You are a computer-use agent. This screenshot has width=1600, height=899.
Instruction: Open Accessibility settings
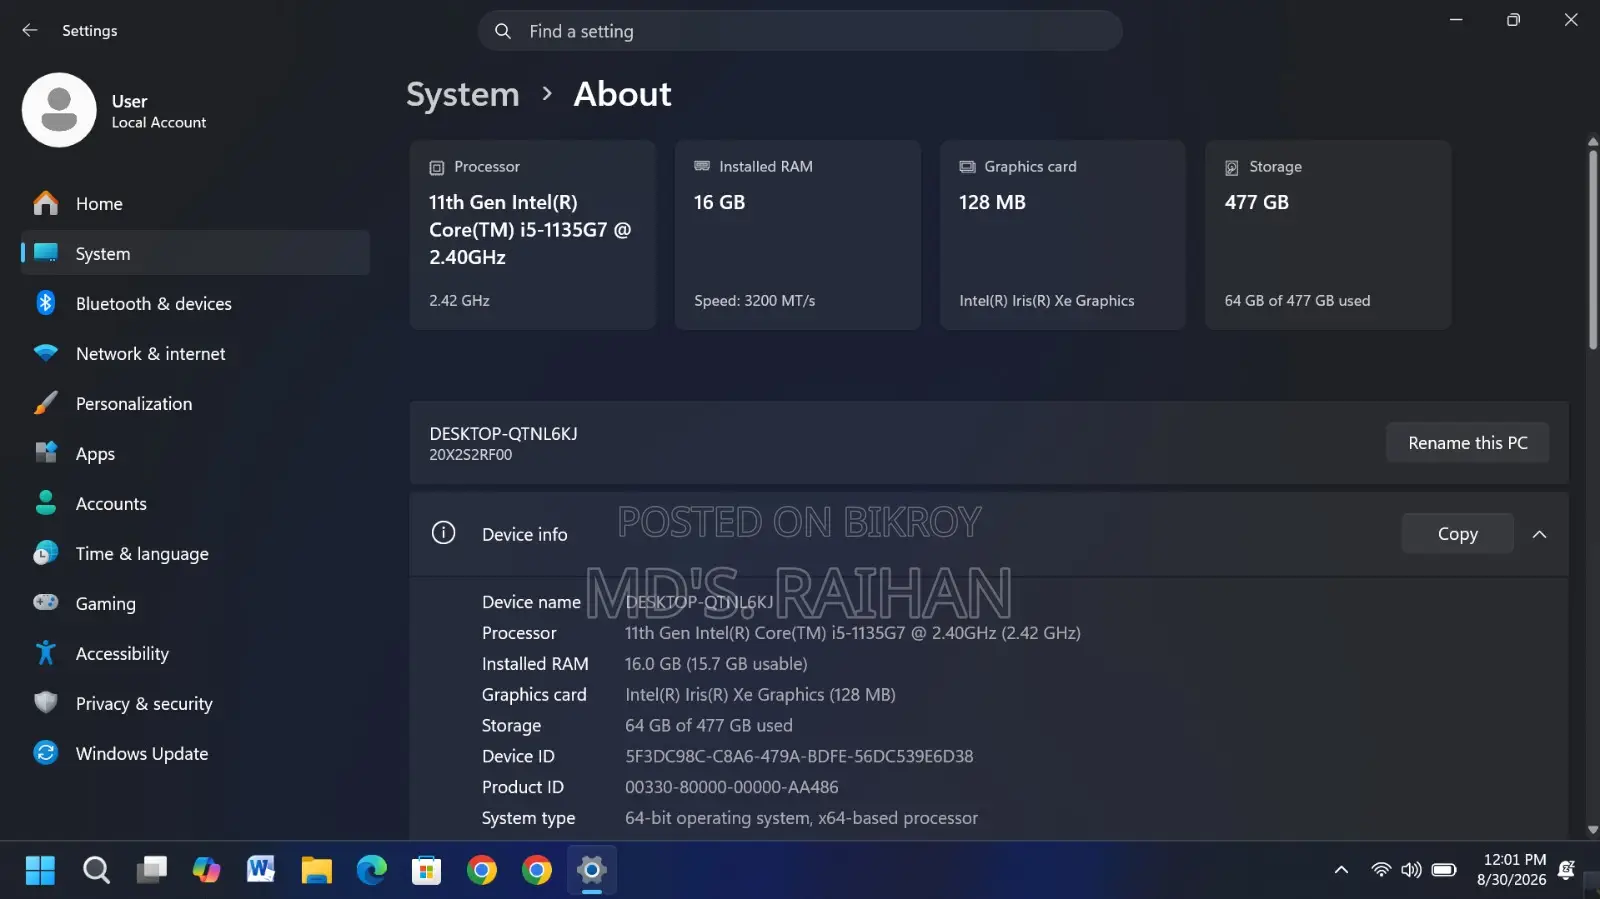click(195, 653)
